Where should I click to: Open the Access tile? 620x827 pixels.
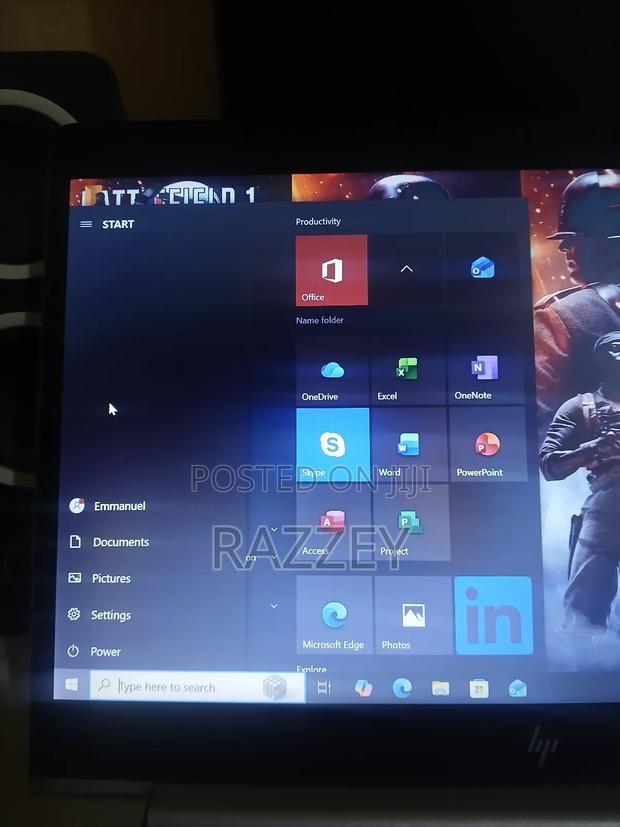[x=333, y=523]
